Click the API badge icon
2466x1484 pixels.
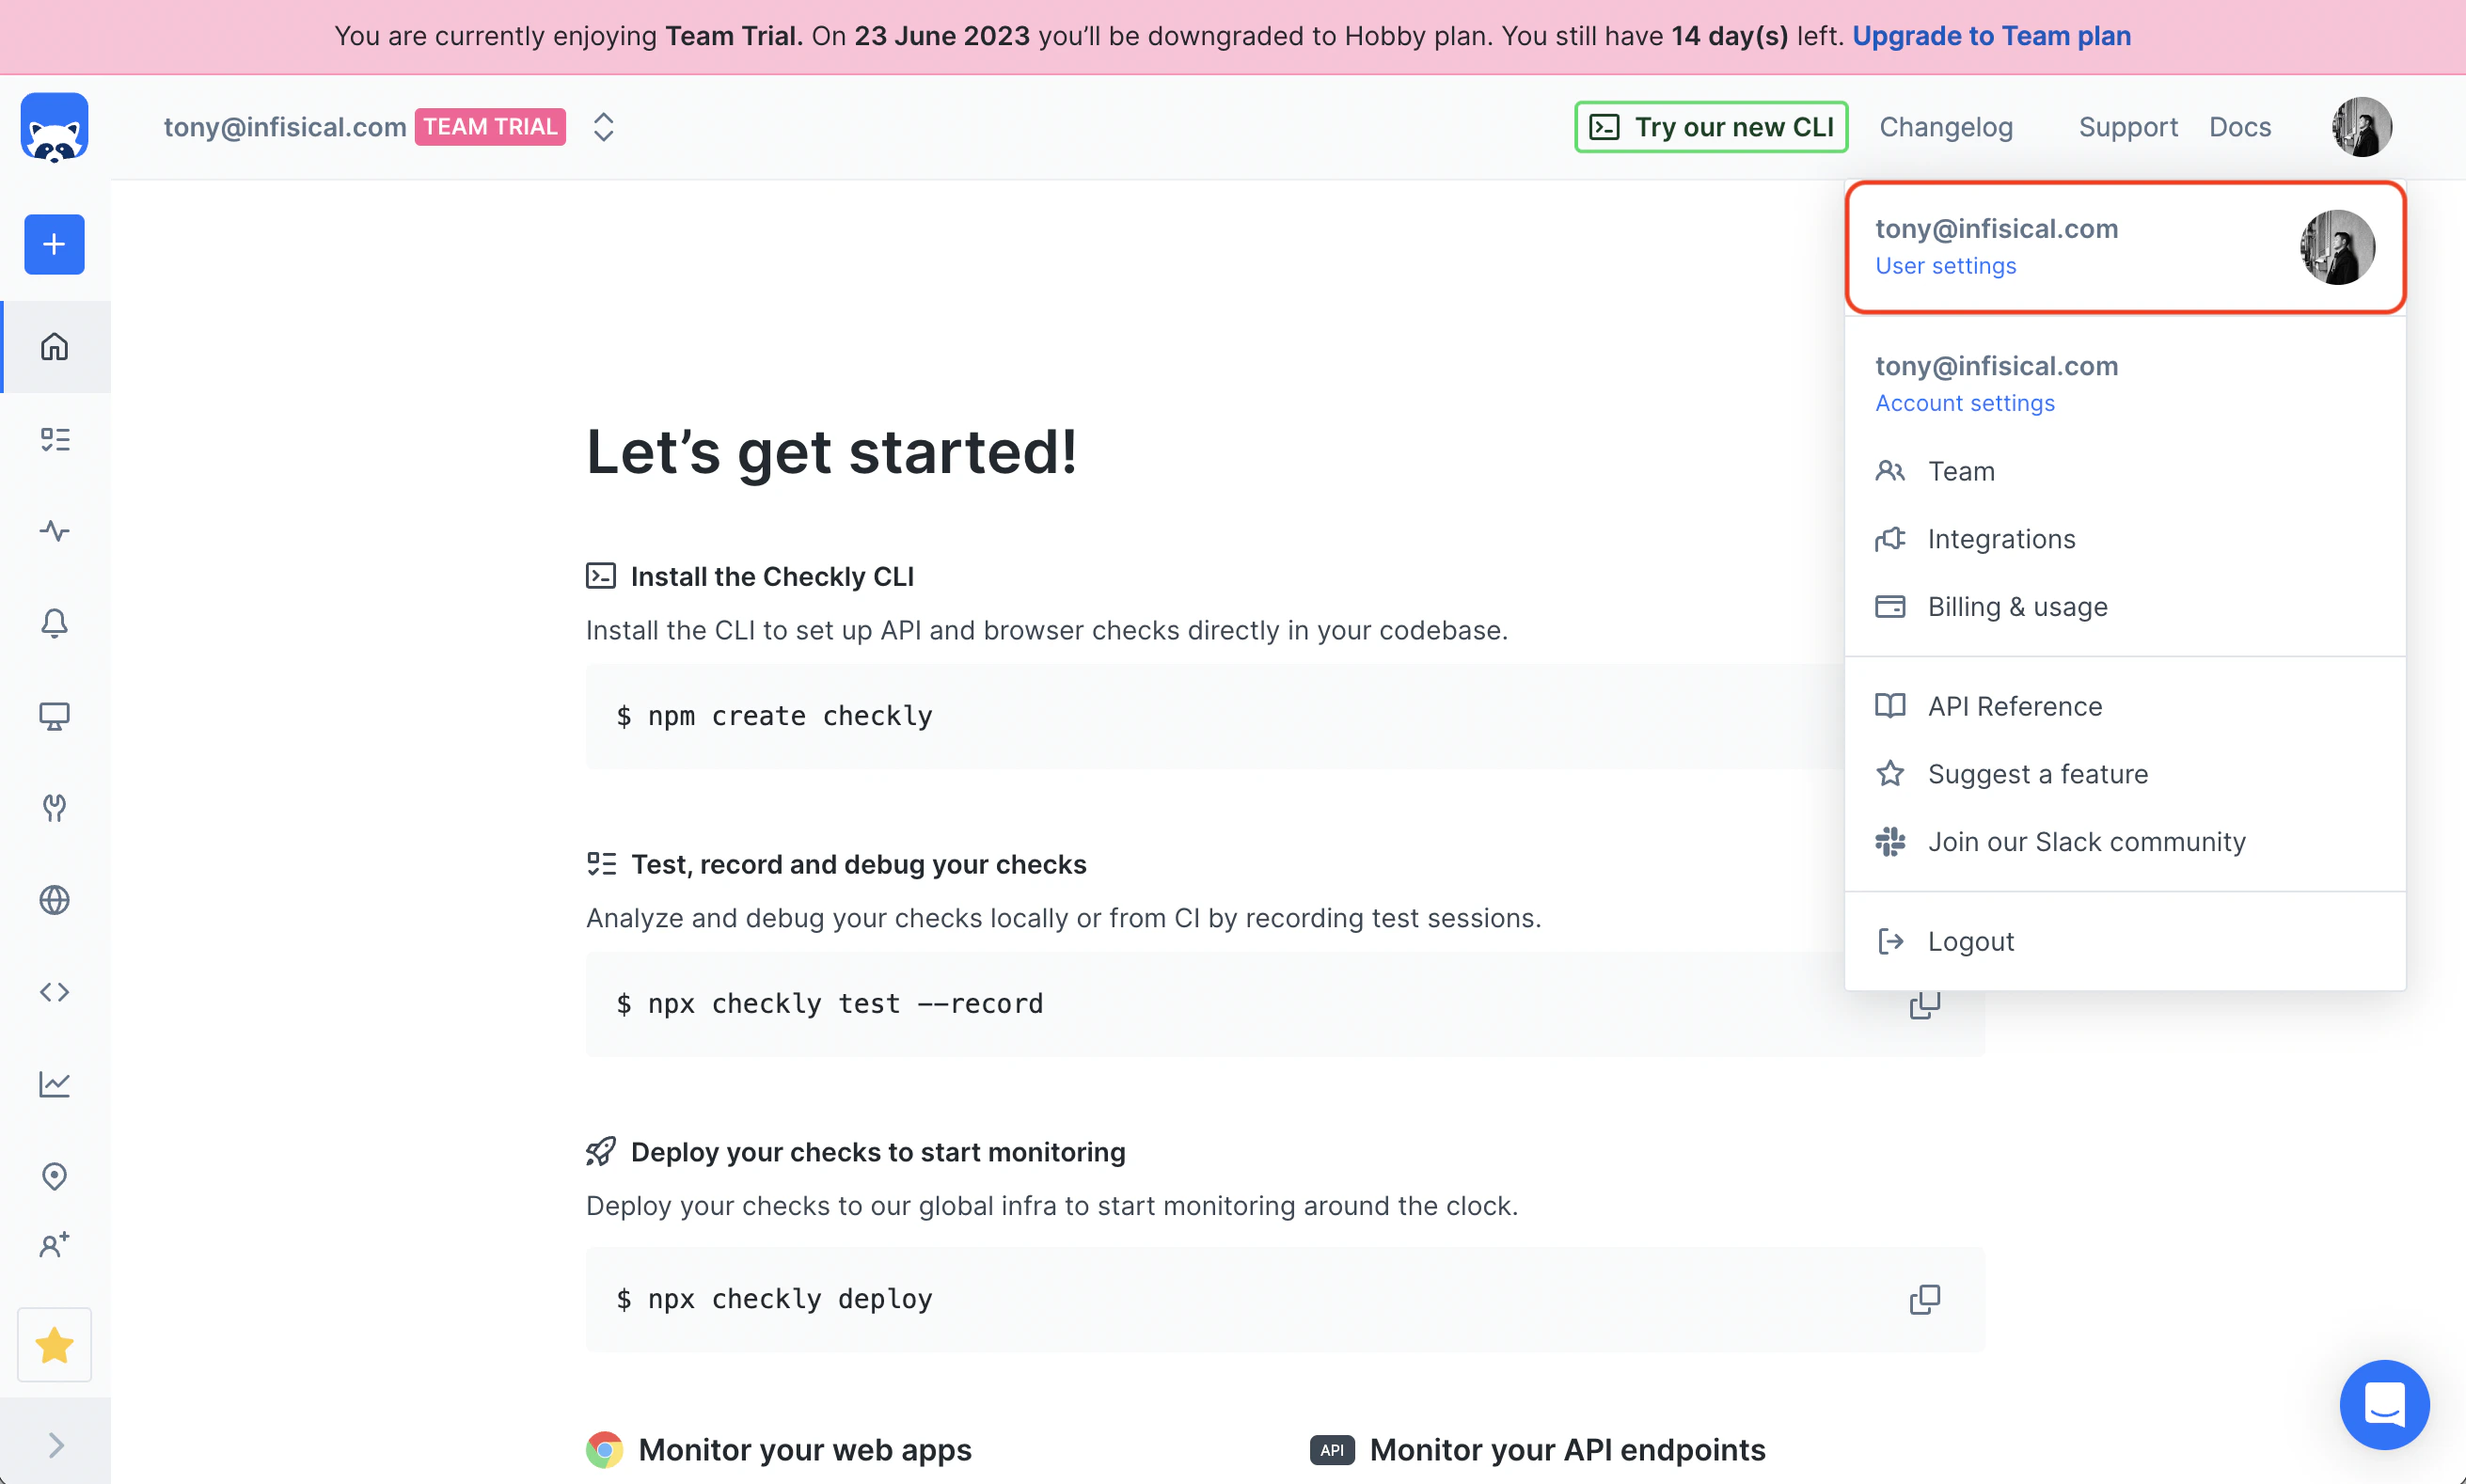click(1332, 1450)
